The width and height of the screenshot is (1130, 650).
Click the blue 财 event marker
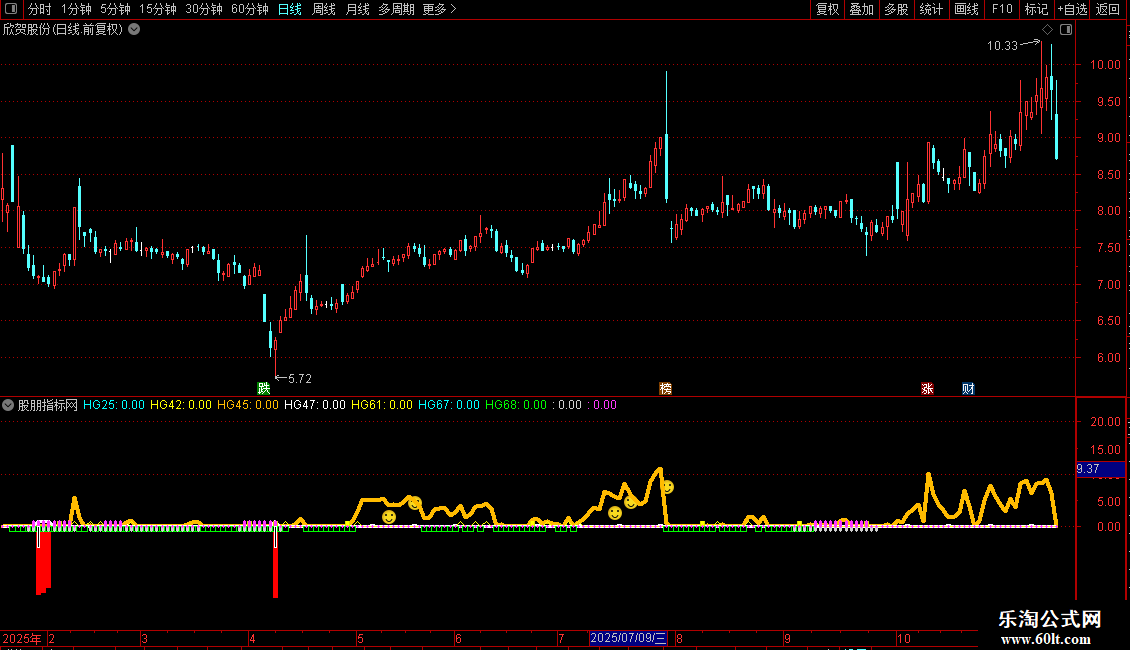[x=968, y=388]
